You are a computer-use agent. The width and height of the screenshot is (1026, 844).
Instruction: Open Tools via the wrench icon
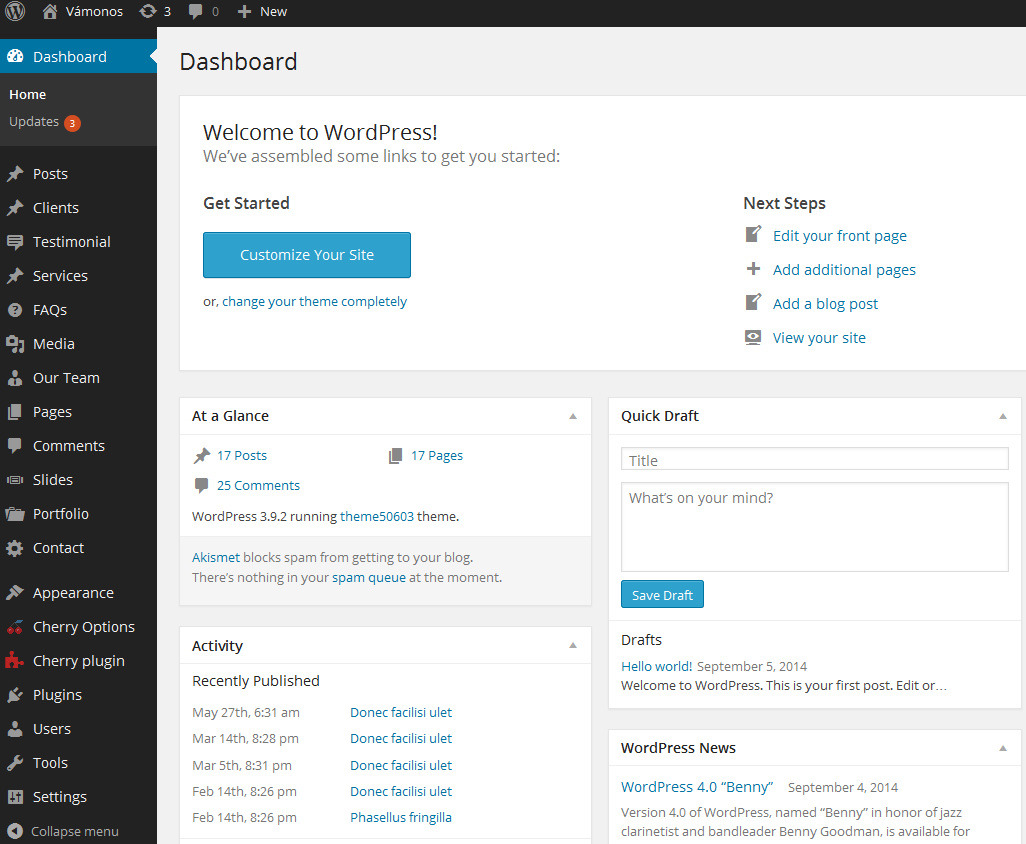coord(15,762)
